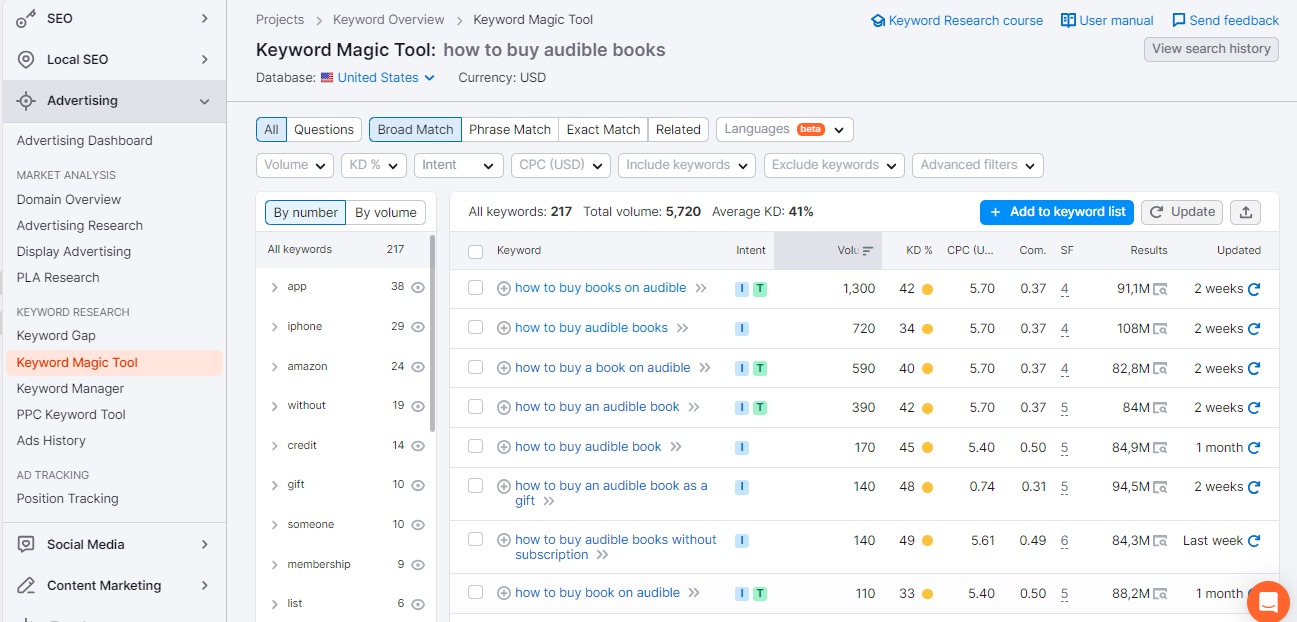Open the KD % filter dropdown
This screenshot has height=622, width=1297.
373,165
